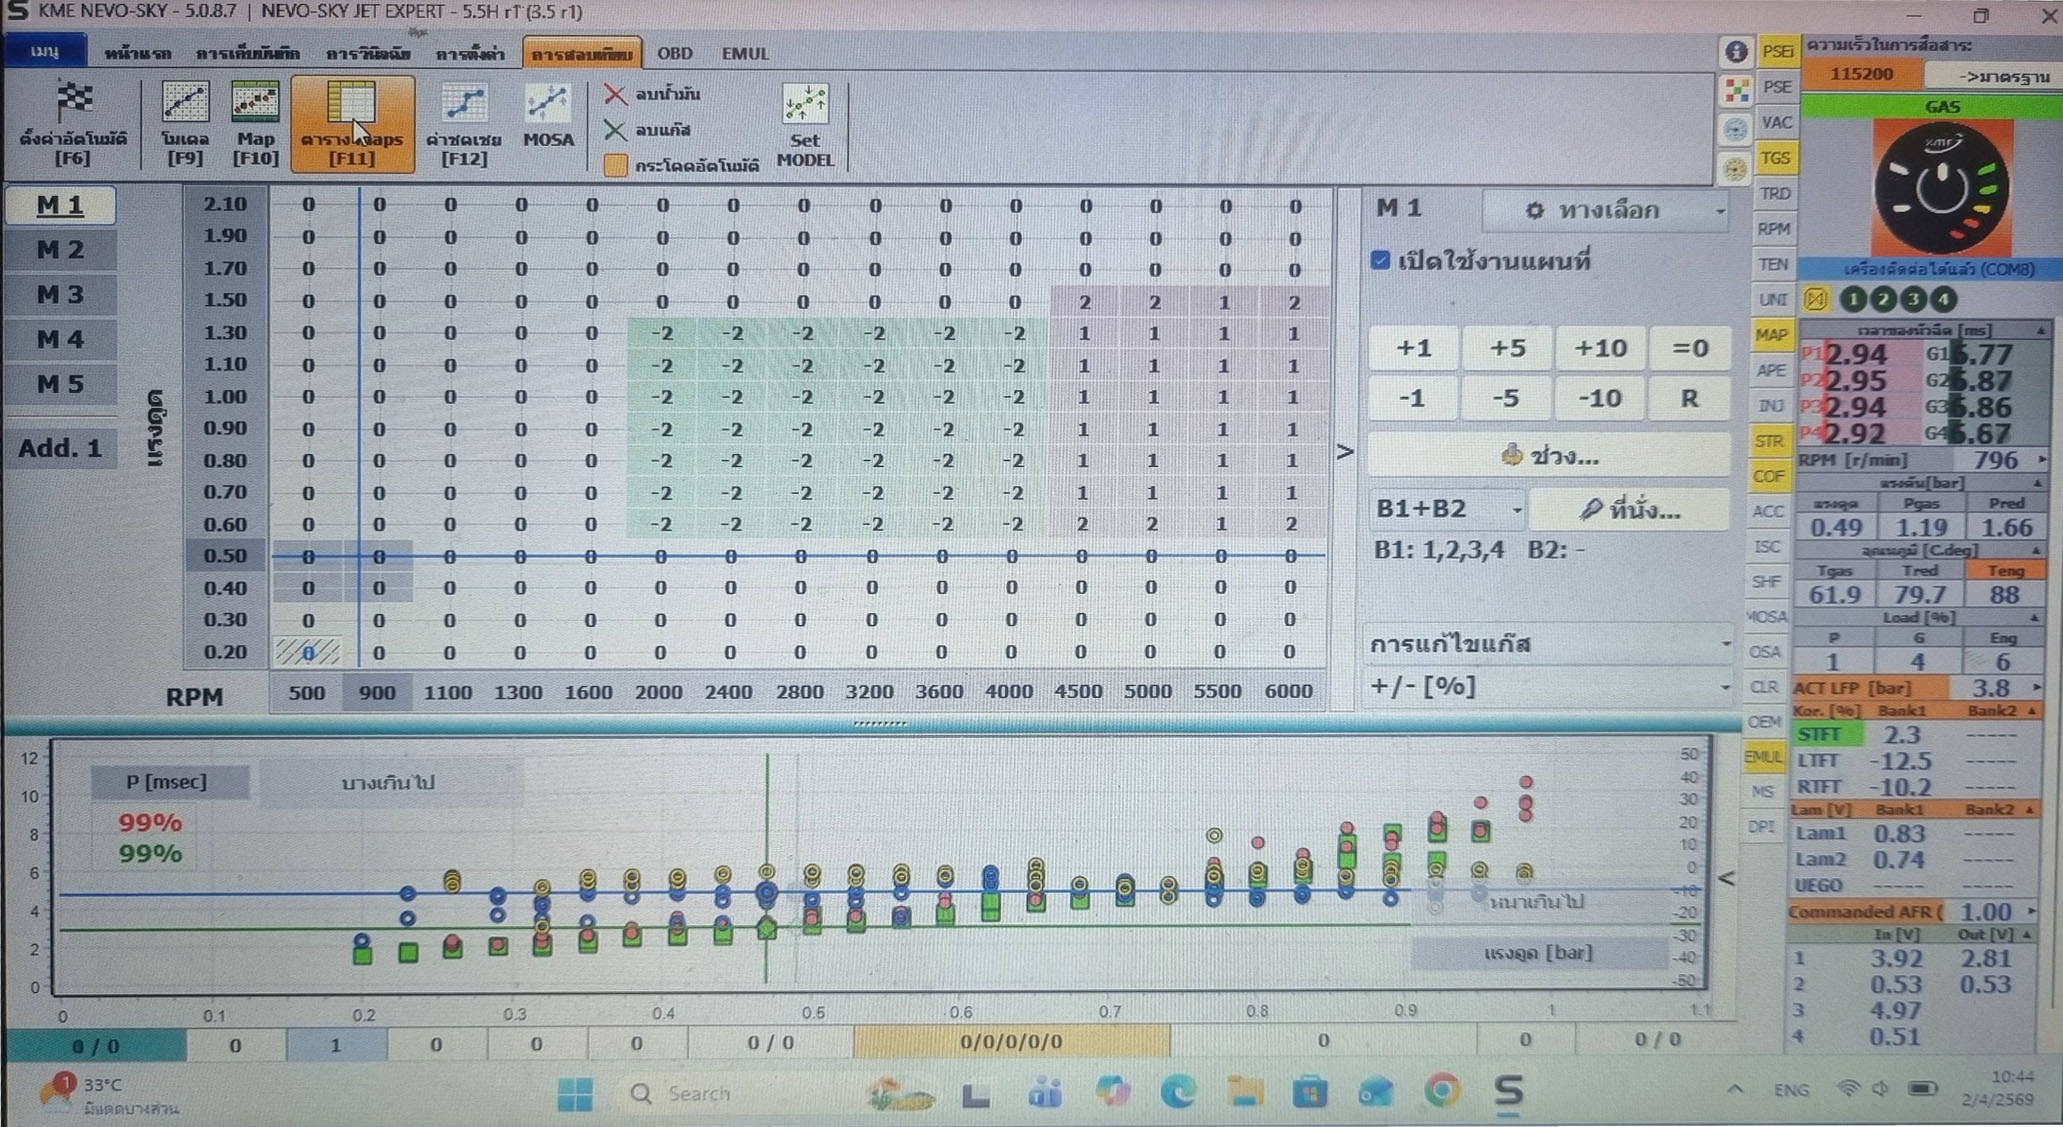Switch to the OBD tab
The image size is (2063, 1127).
click(x=674, y=53)
